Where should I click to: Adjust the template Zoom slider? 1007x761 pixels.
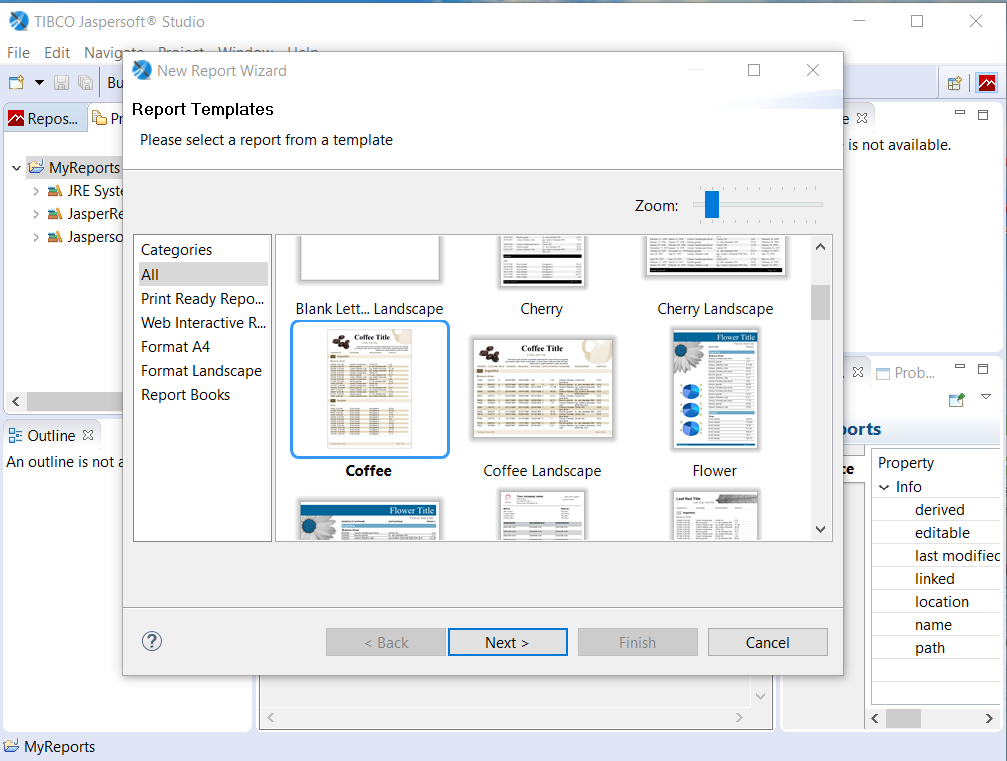coord(711,204)
